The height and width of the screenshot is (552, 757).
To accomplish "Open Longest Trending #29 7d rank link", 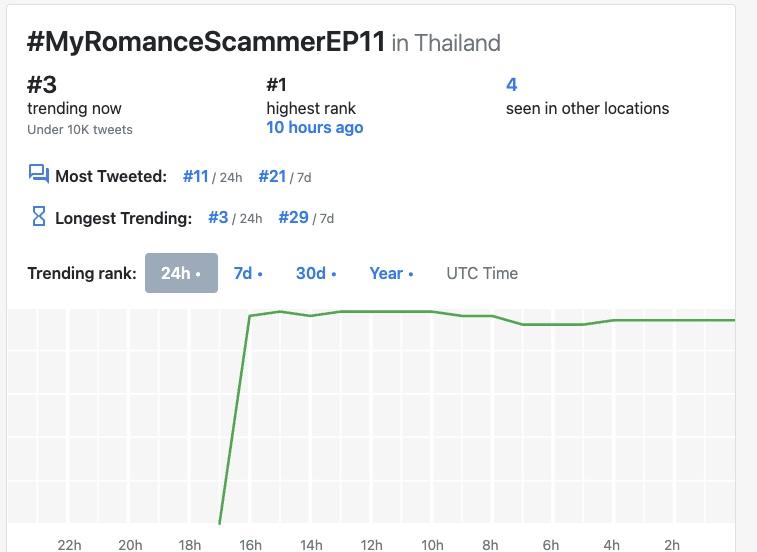I will [x=293, y=217].
